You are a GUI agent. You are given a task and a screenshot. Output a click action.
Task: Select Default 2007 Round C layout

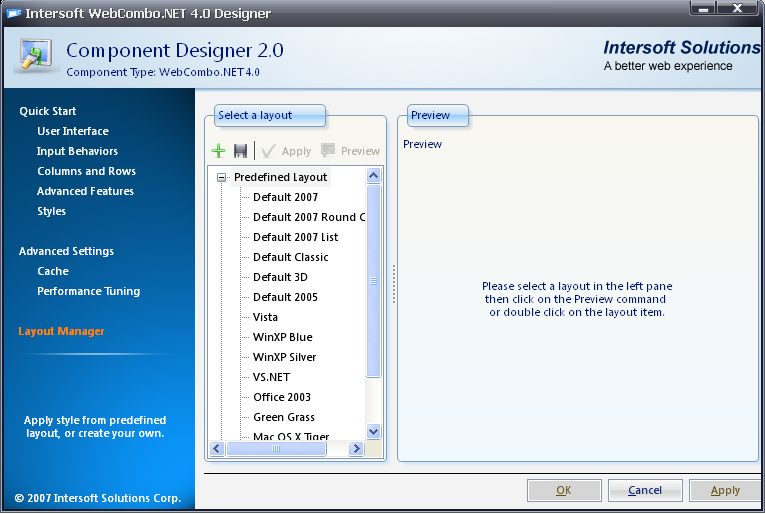pyautogui.click(x=309, y=217)
